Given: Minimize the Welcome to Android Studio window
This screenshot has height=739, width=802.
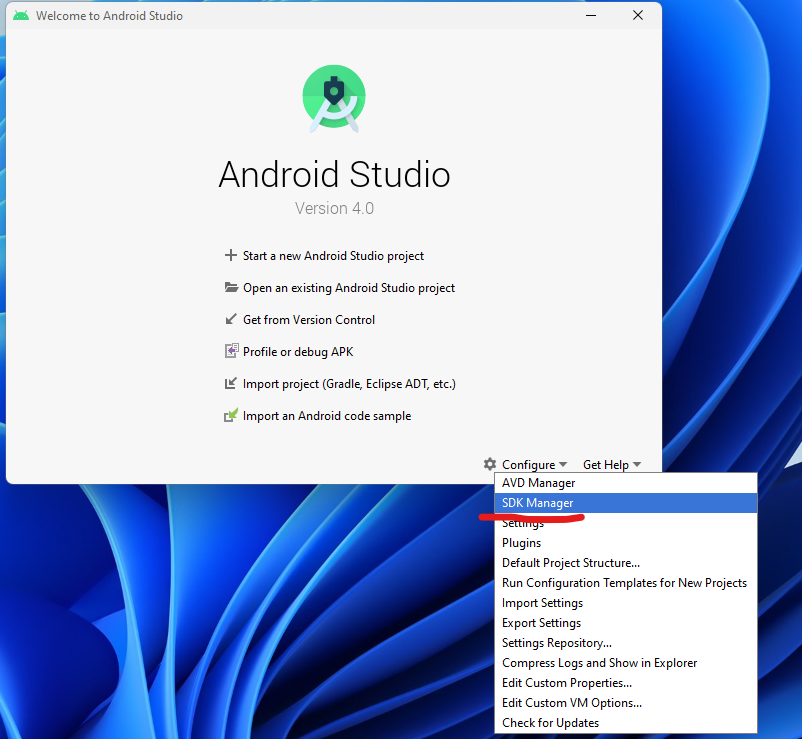Looking at the screenshot, I should pos(590,16).
